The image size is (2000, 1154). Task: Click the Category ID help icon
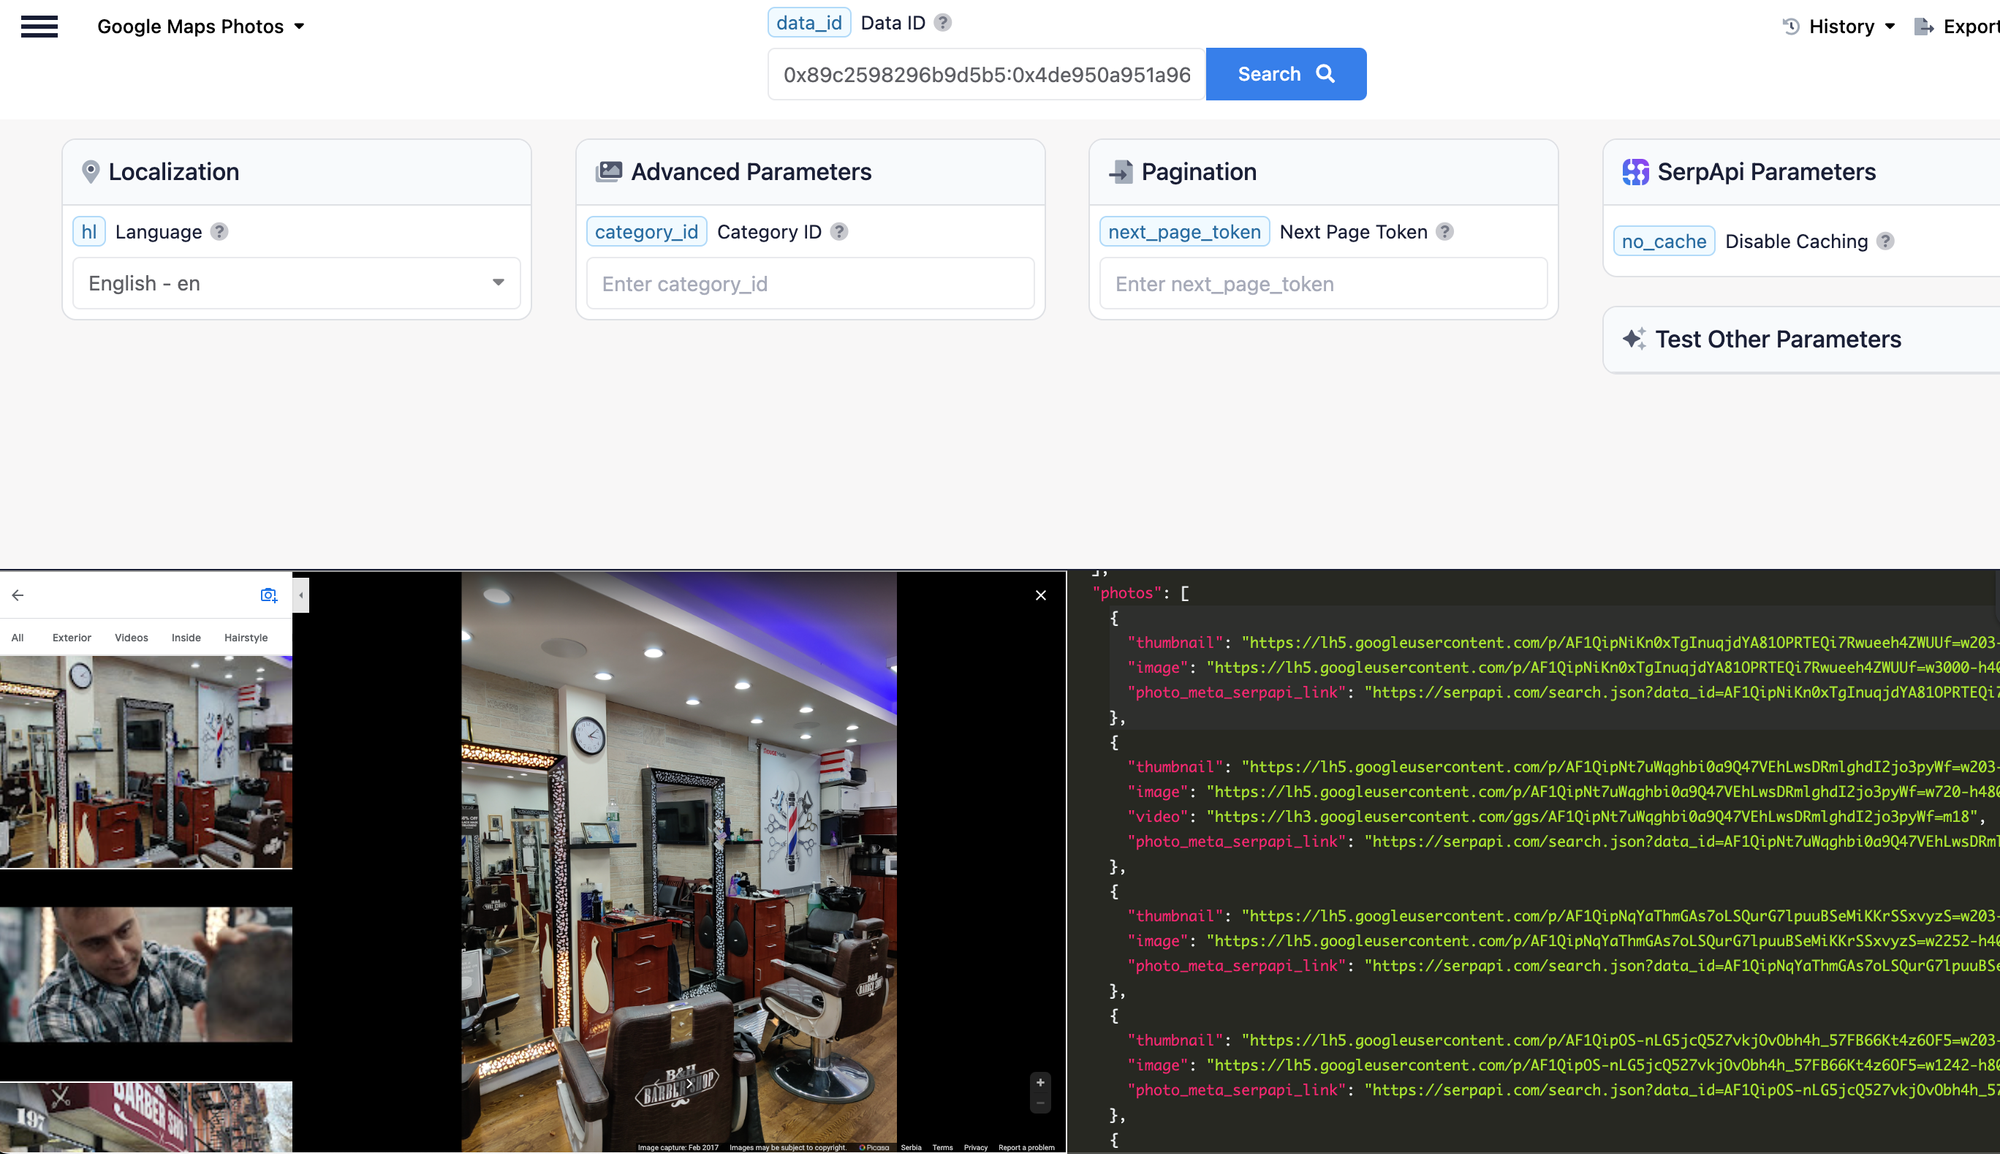pos(839,232)
